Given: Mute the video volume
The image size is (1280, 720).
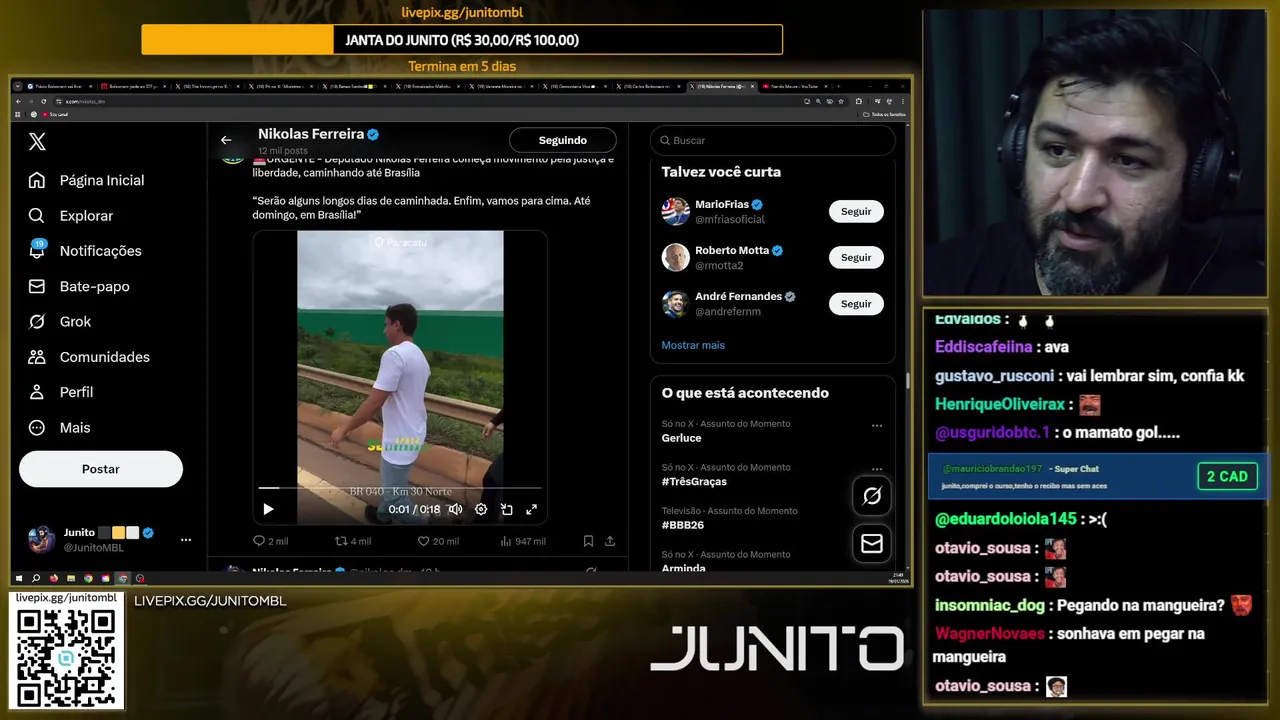Looking at the screenshot, I should pos(455,509).
